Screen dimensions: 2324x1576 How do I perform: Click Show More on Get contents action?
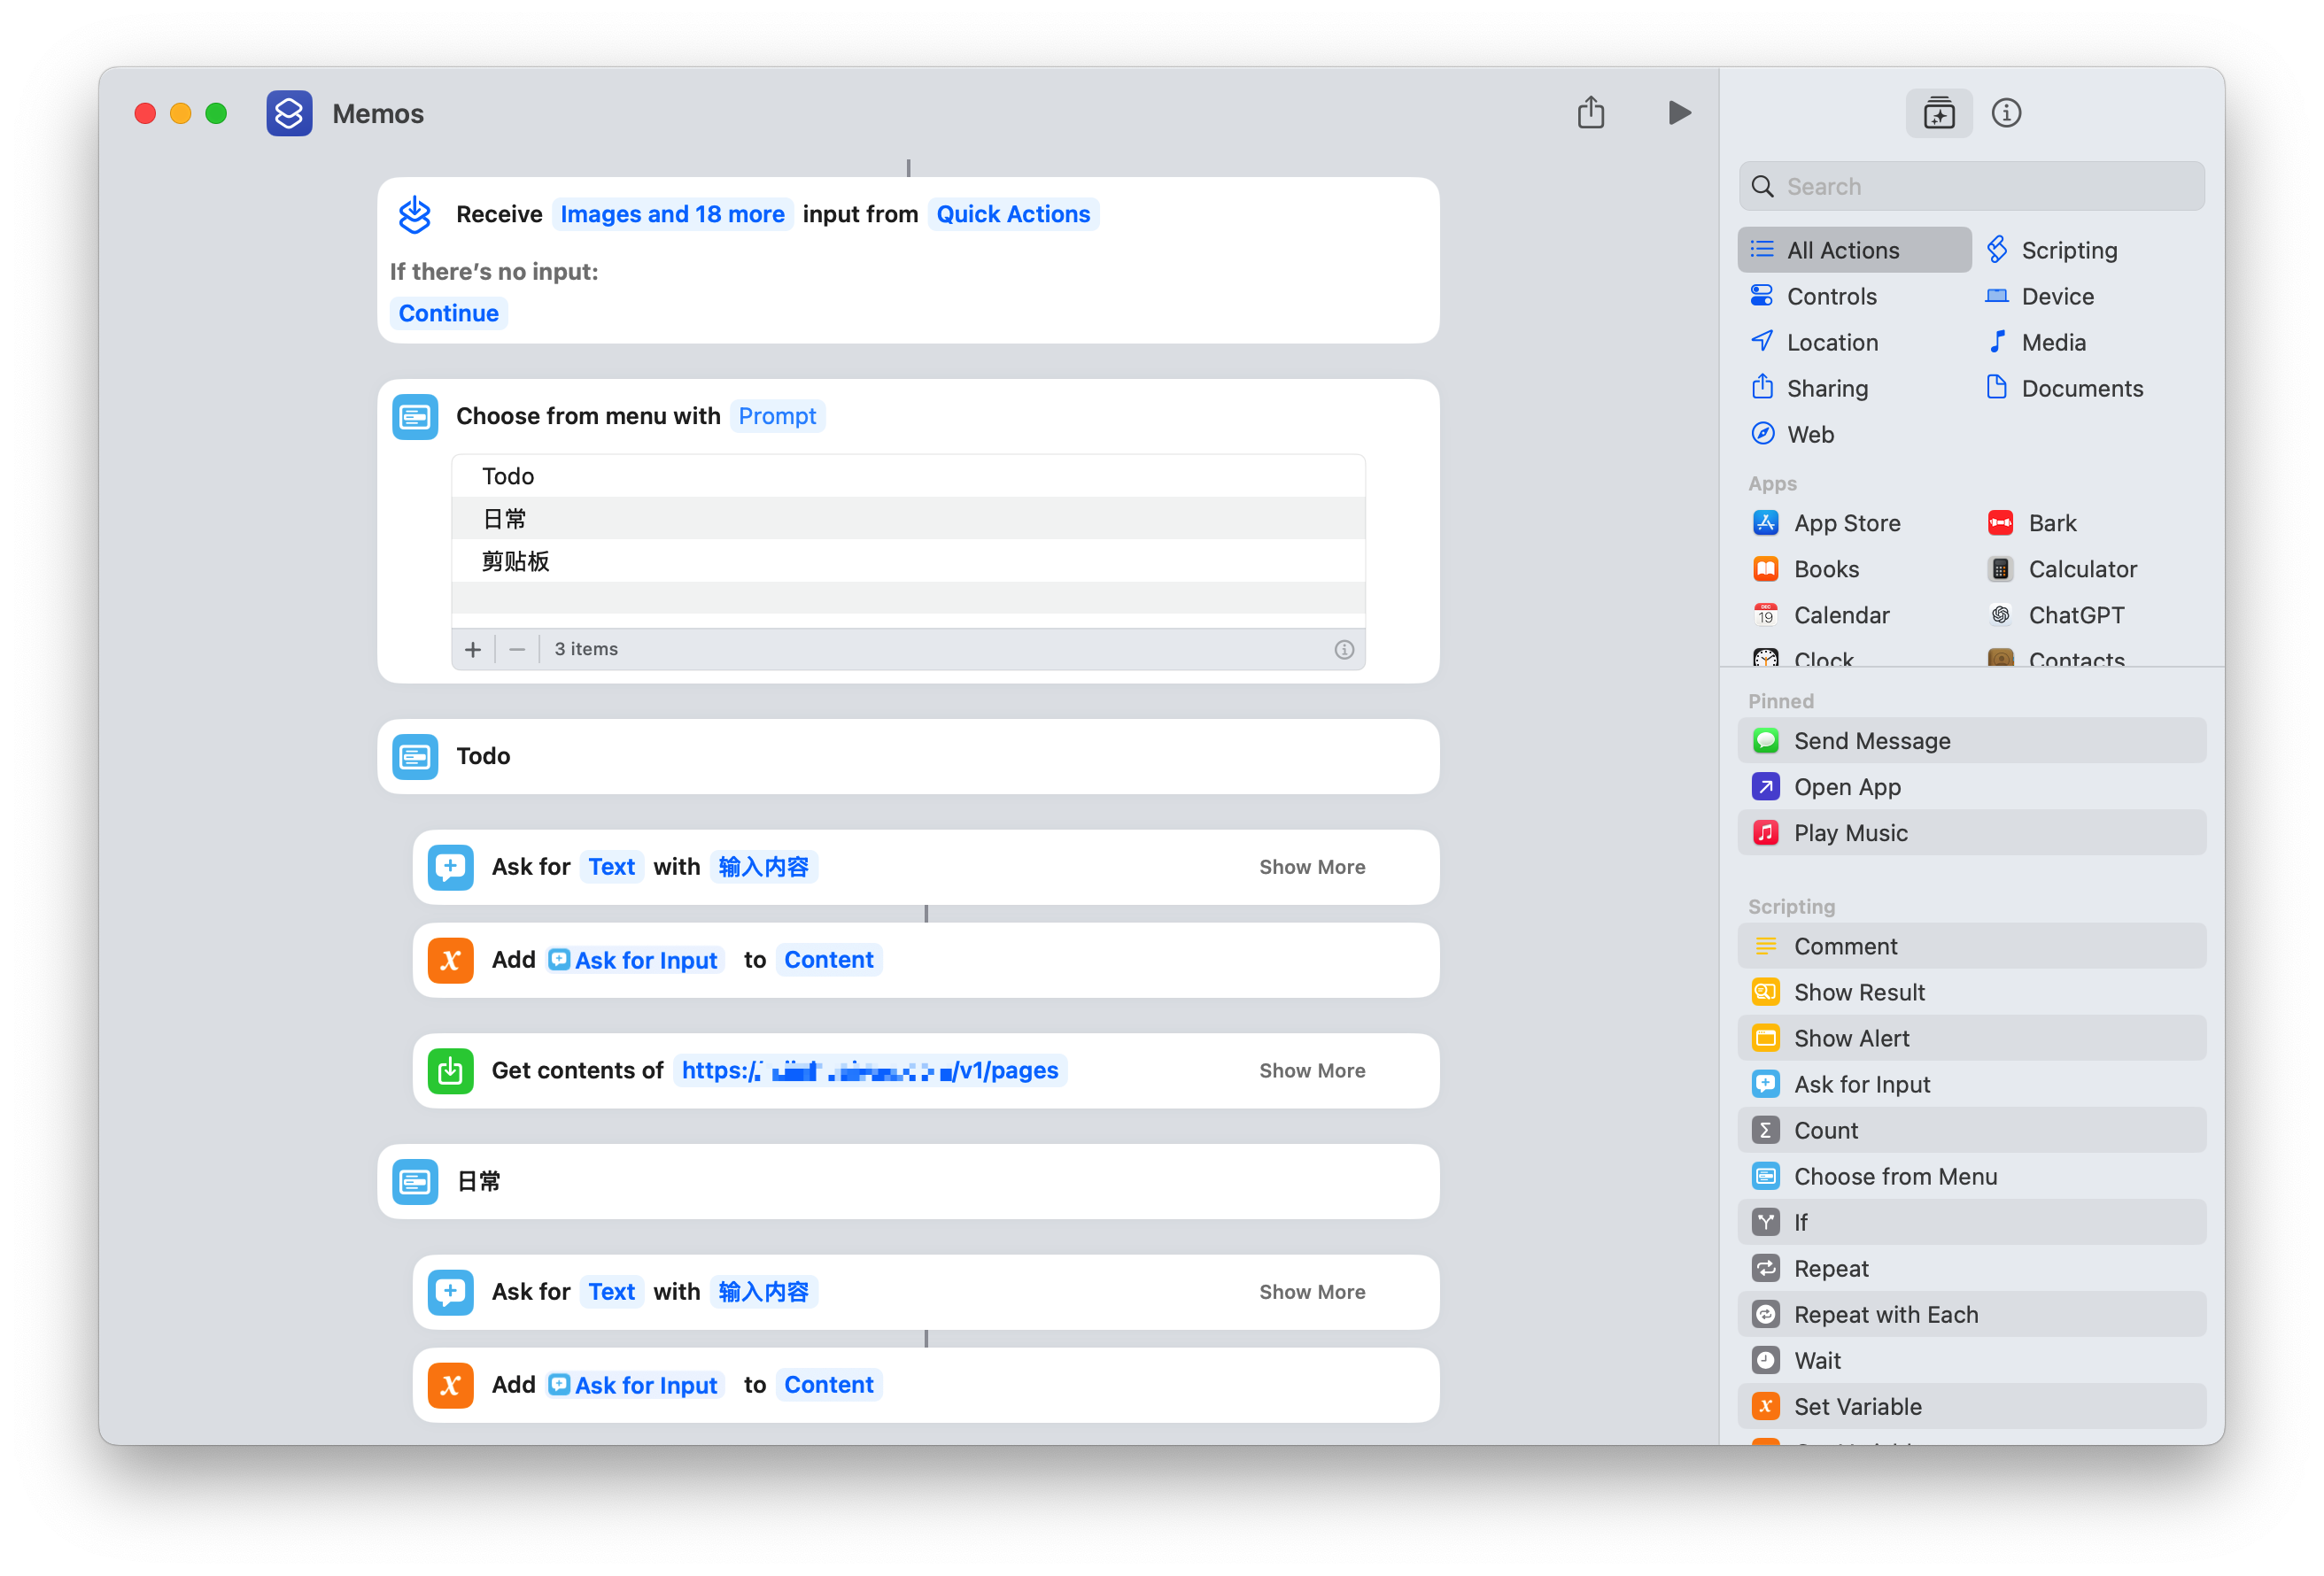[x=1311, y=1070]
